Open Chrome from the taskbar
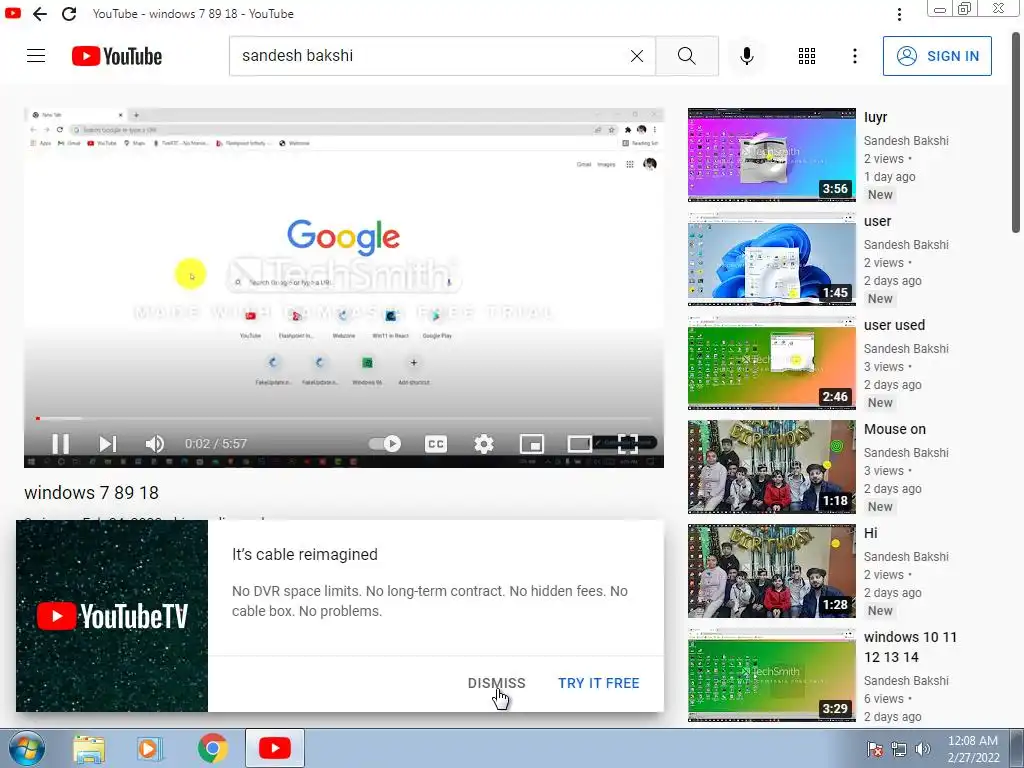The height and width of the screenshot is (768, 1024). 212,748
